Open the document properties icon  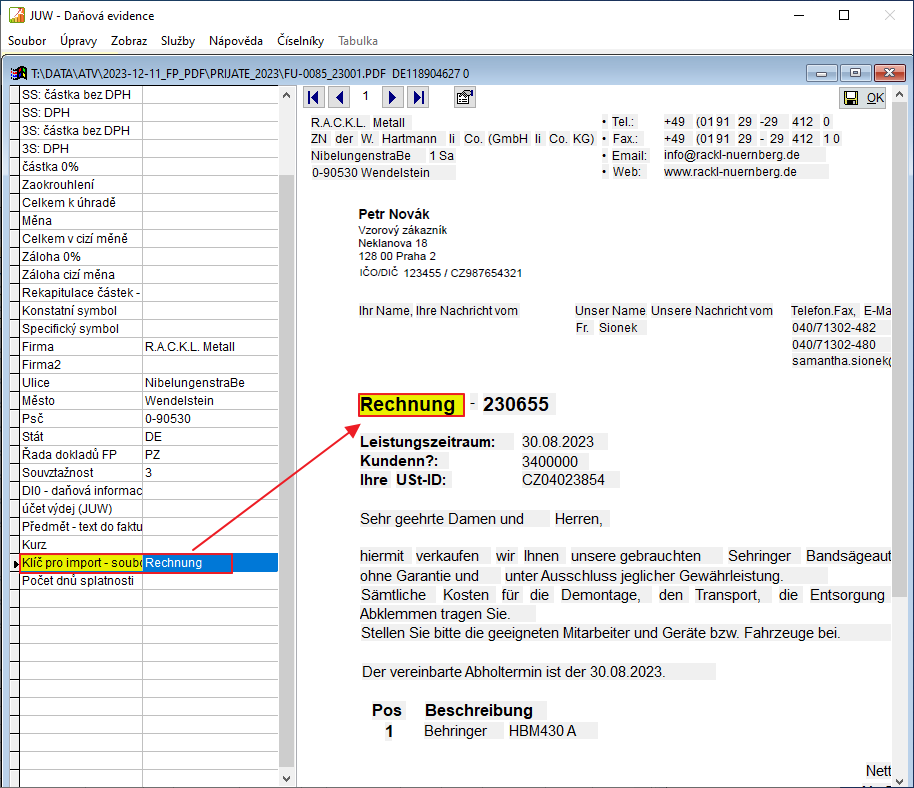pos(465,97)
